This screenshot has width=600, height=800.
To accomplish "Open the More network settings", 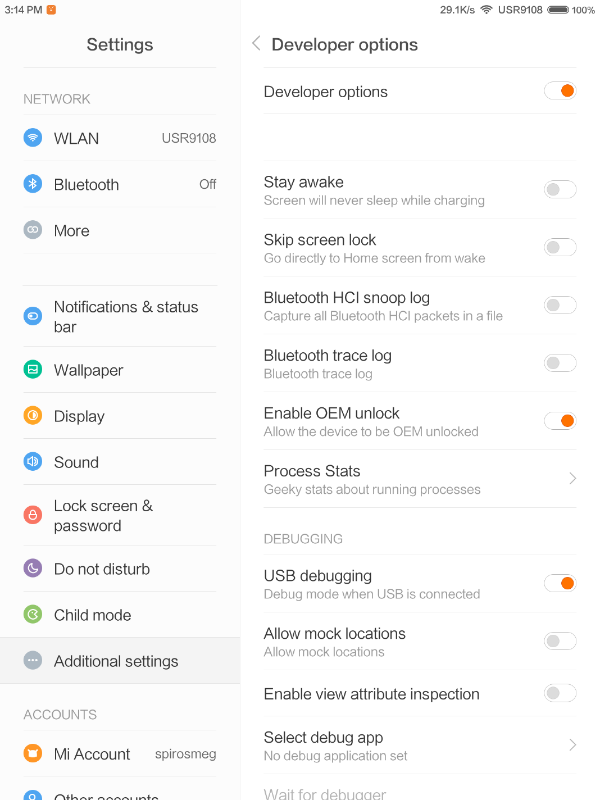I will [x=72, y=230].
